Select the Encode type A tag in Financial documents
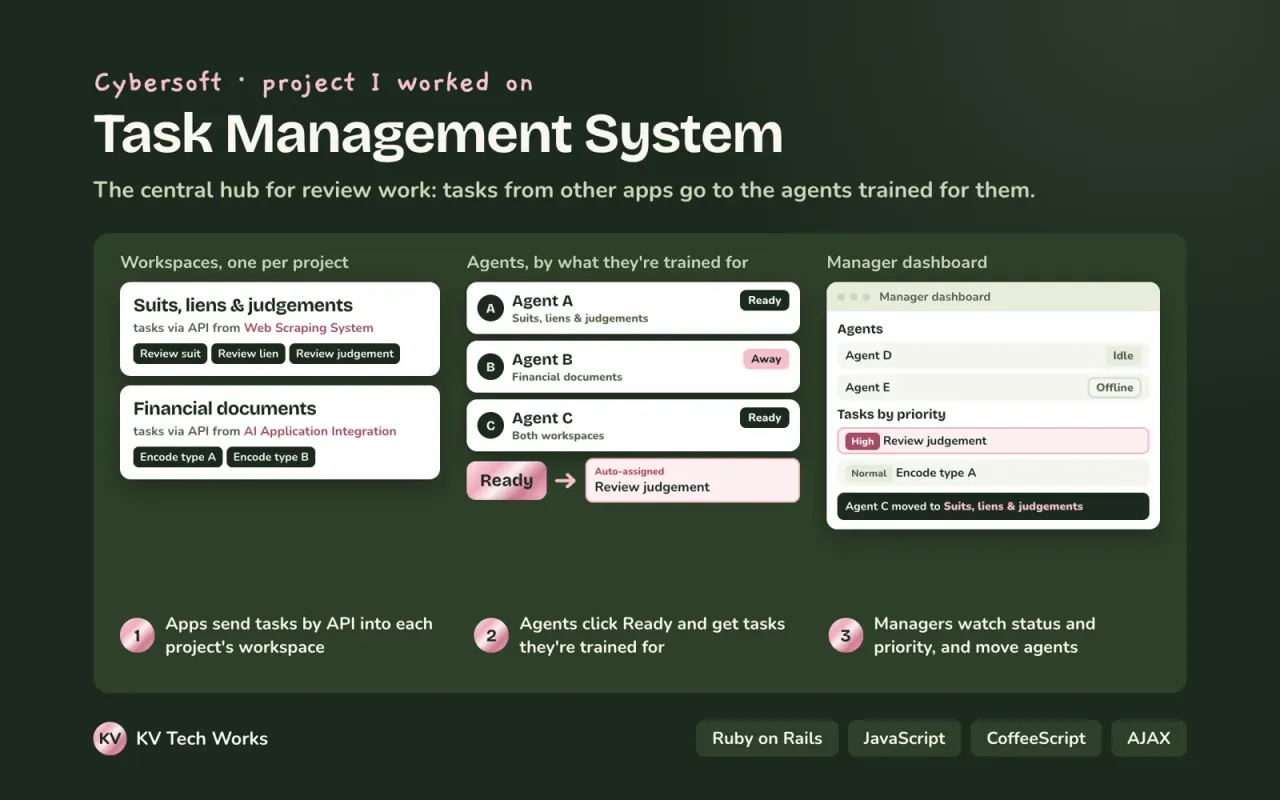This screenshot has height=800, width=1280. coord(178,457)
